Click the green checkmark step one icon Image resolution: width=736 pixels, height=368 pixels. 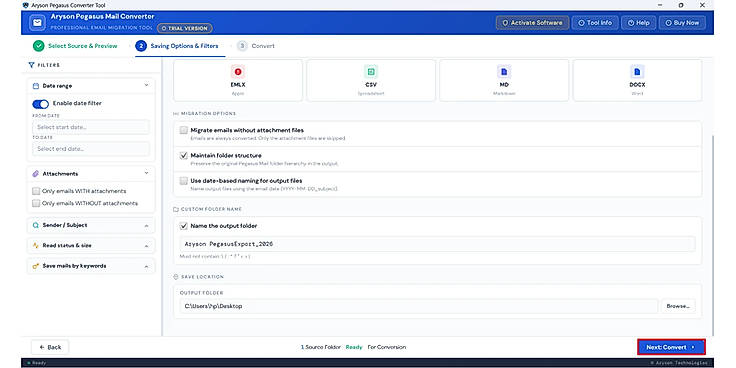[x=39, y=46]
